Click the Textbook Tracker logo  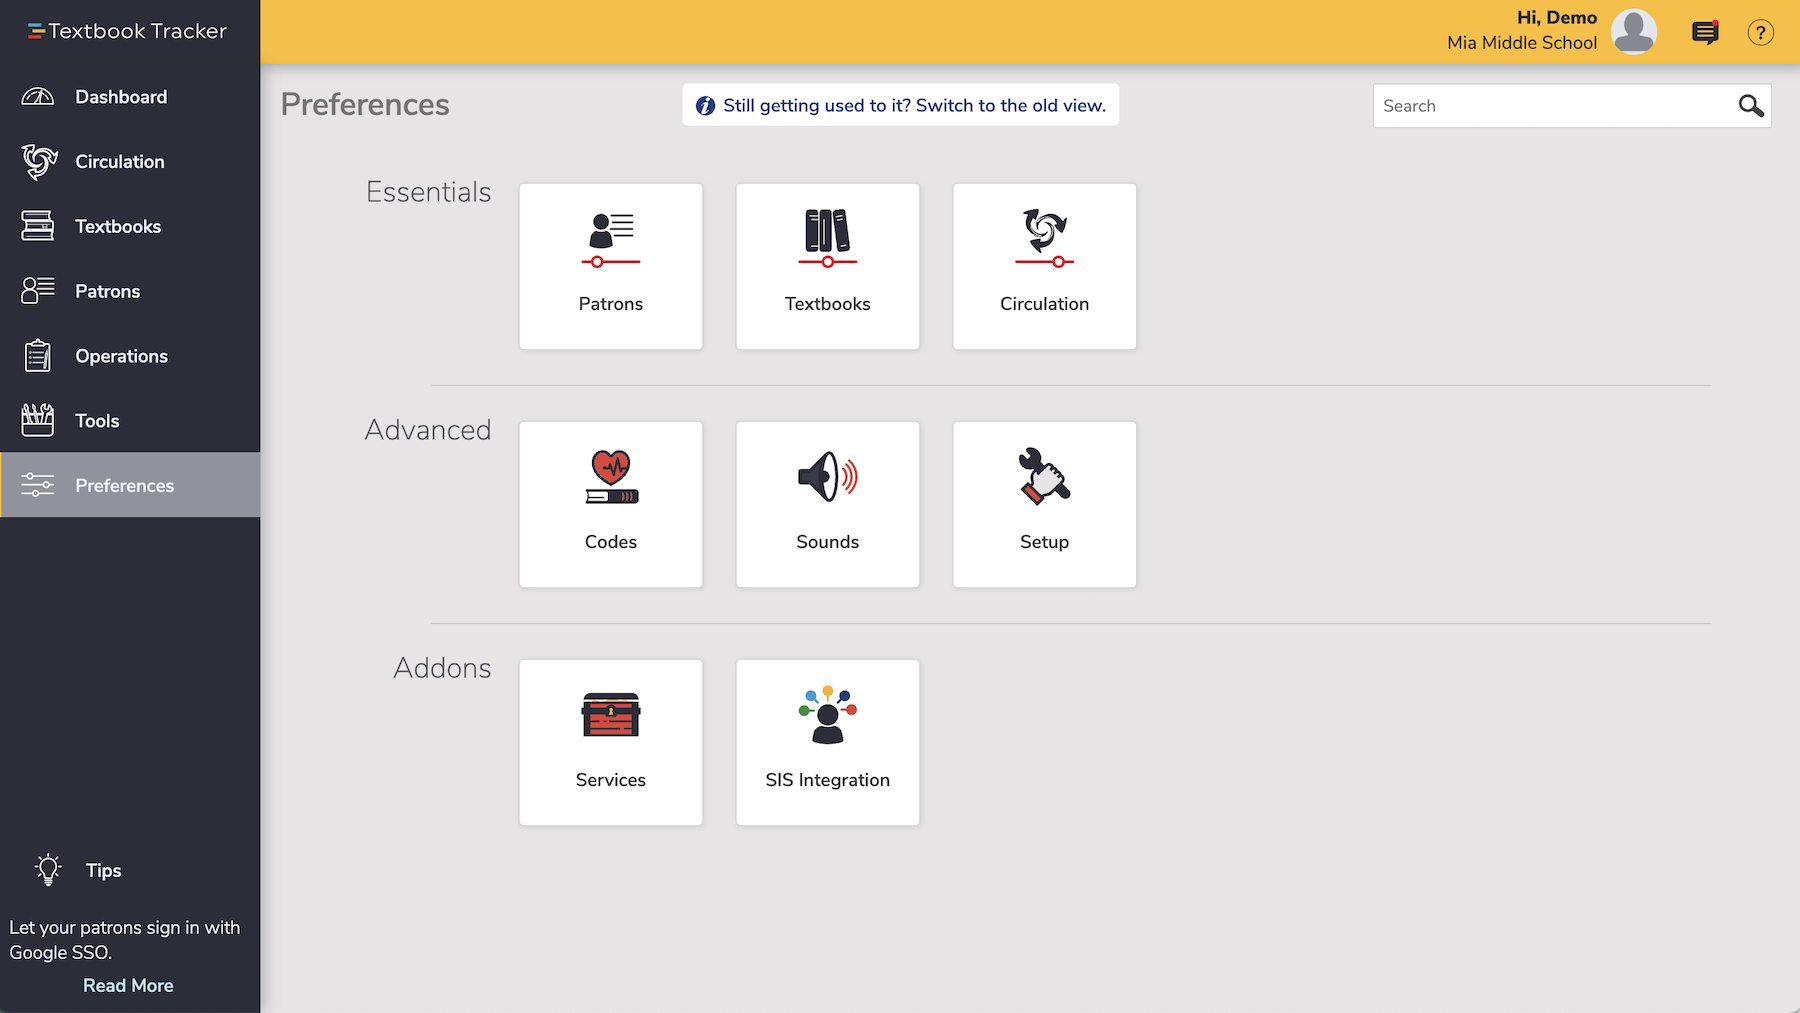127,31
